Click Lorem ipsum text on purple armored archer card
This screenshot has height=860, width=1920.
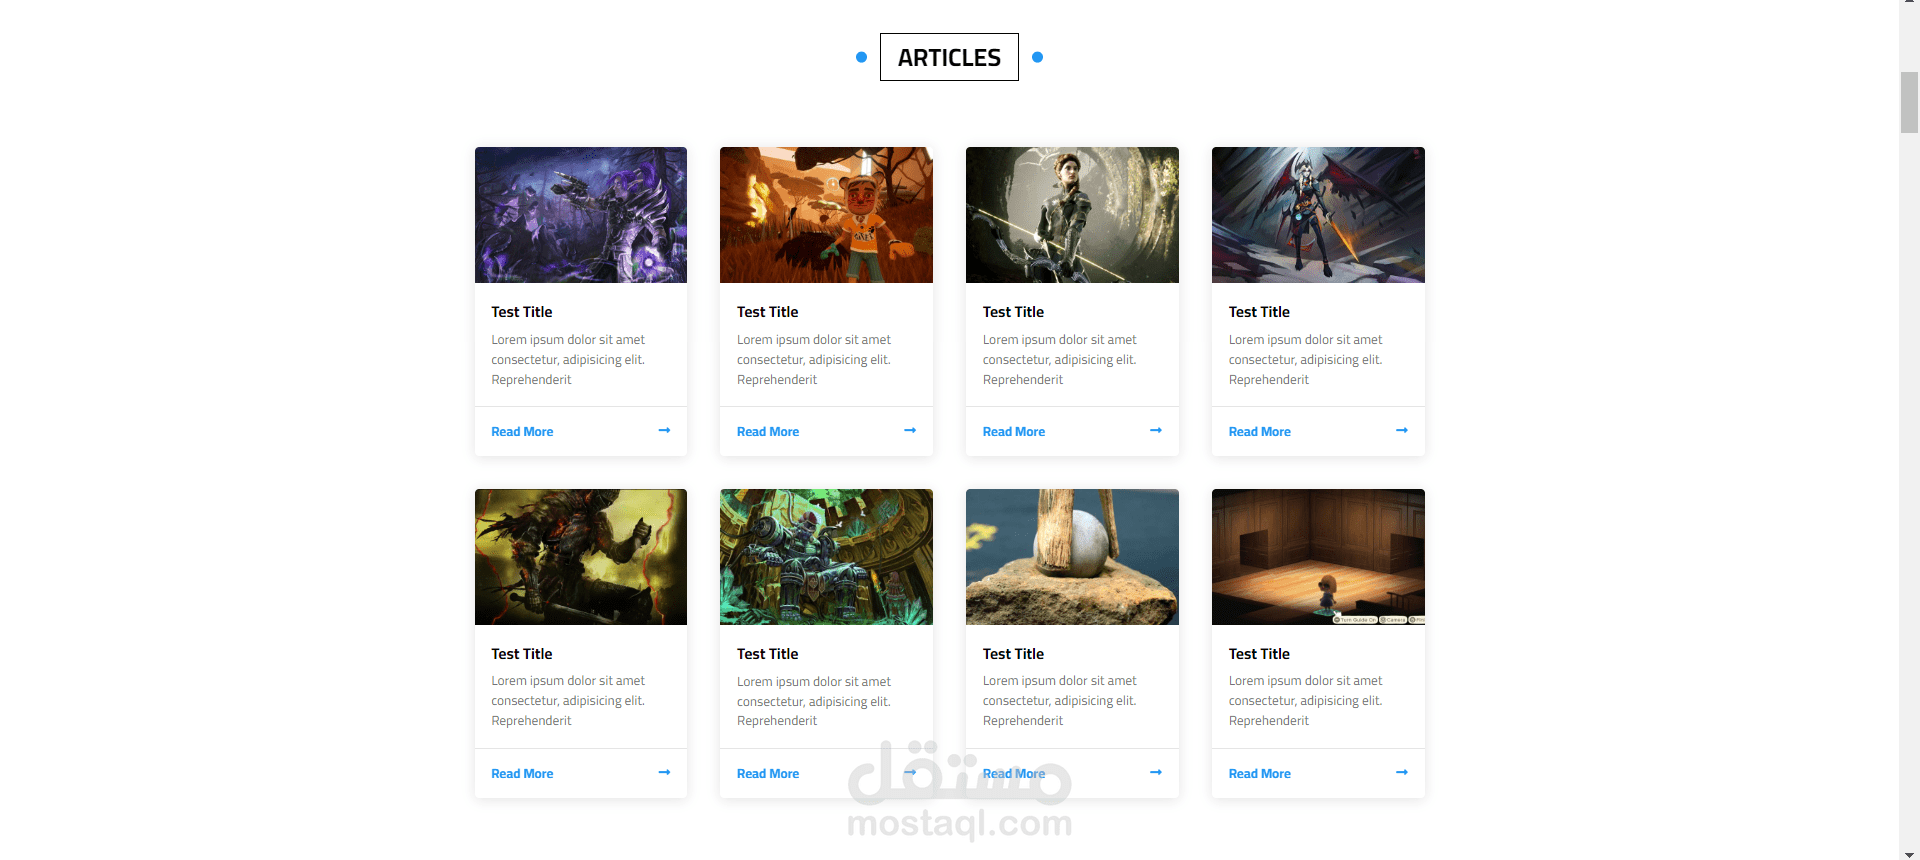point(568,360)
